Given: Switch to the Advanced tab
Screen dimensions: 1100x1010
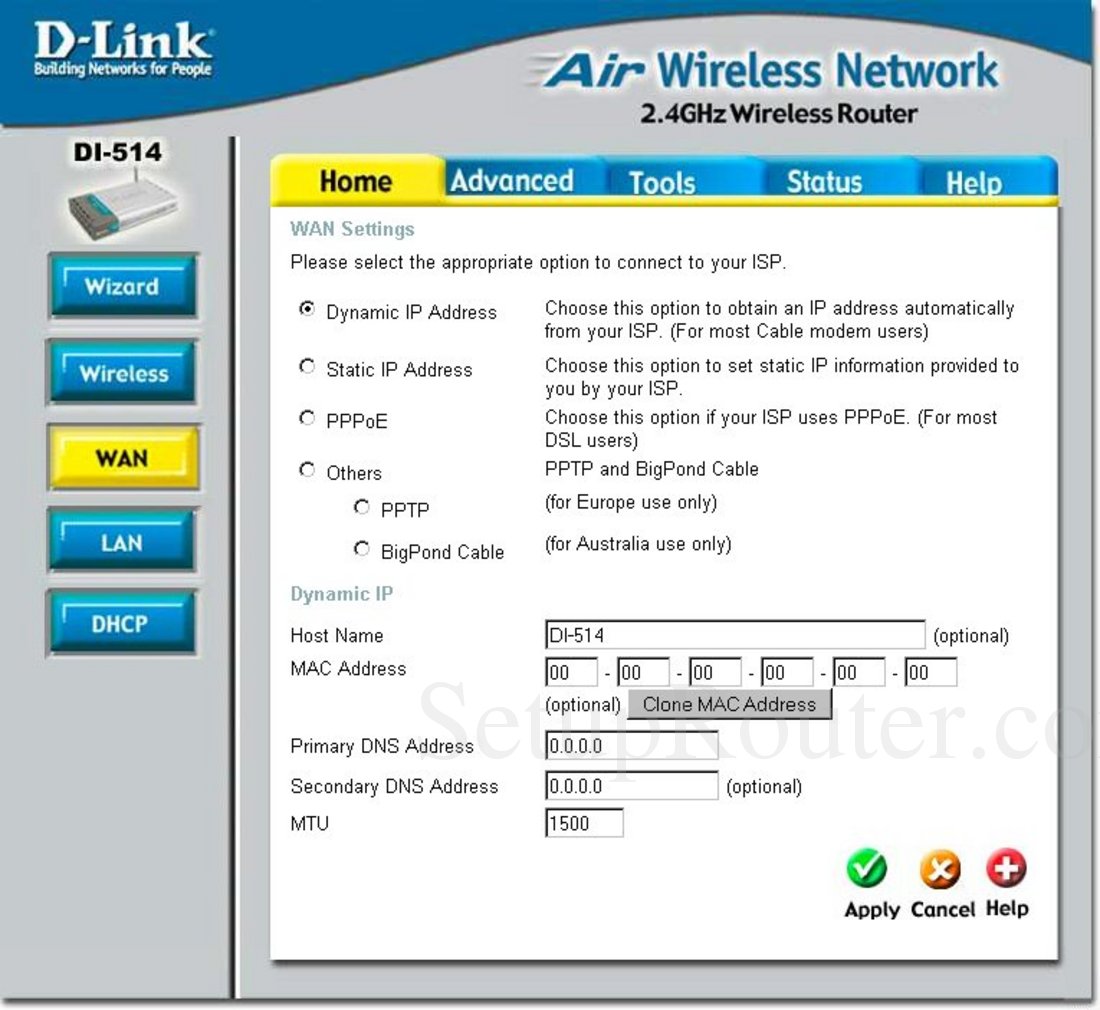Looking at the screenshot, I should click(x=512, y=181).
